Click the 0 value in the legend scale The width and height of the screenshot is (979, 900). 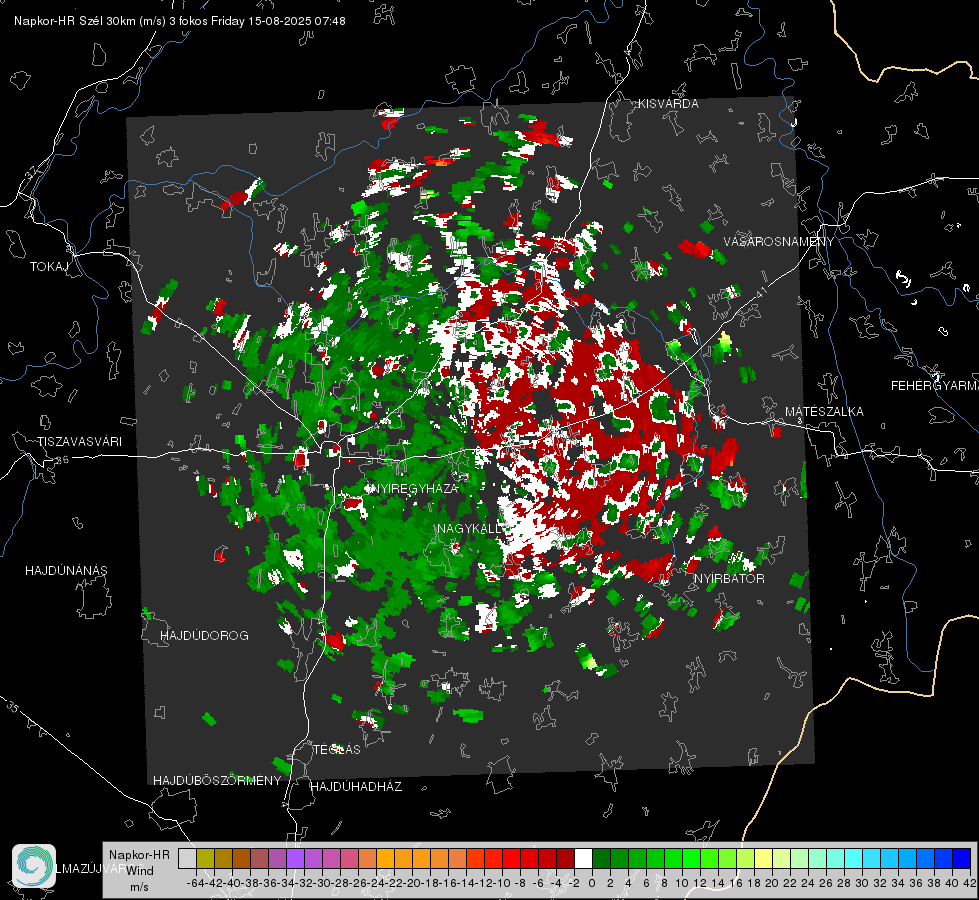(592, 883)
